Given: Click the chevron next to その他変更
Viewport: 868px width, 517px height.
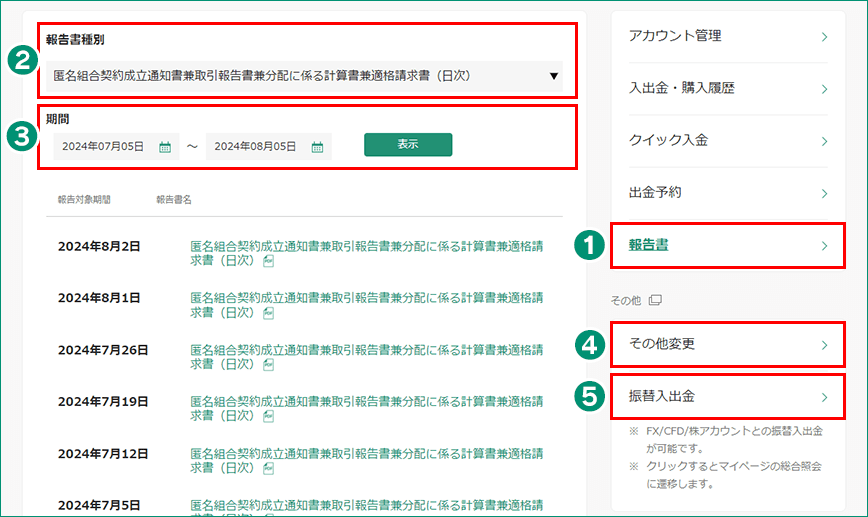Looking at the screenshot, I should click(x=824, y=345).
